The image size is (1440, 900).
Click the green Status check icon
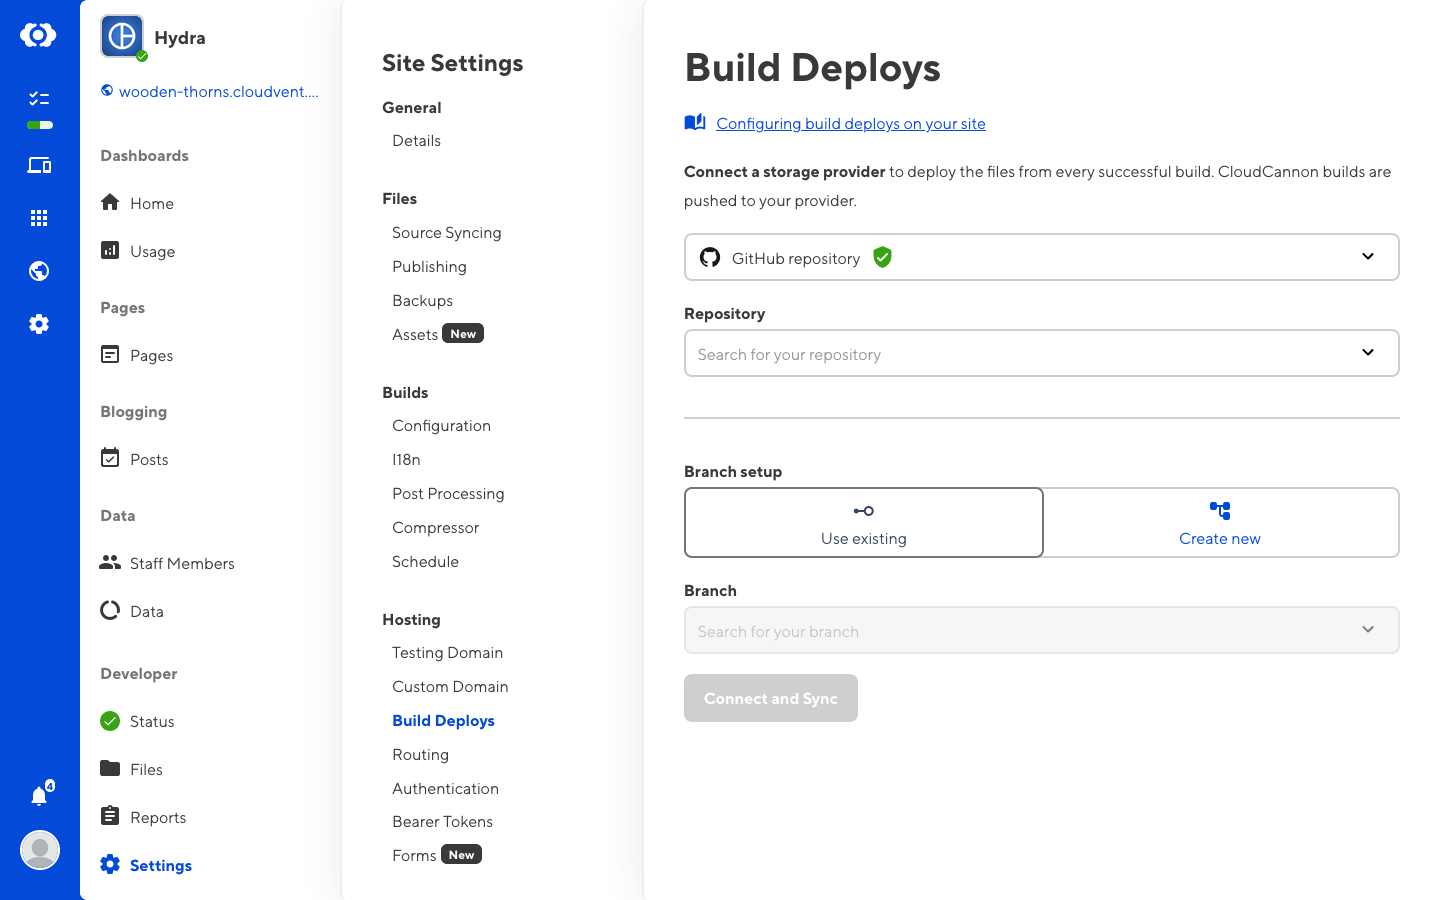click(x=110, y=721)
